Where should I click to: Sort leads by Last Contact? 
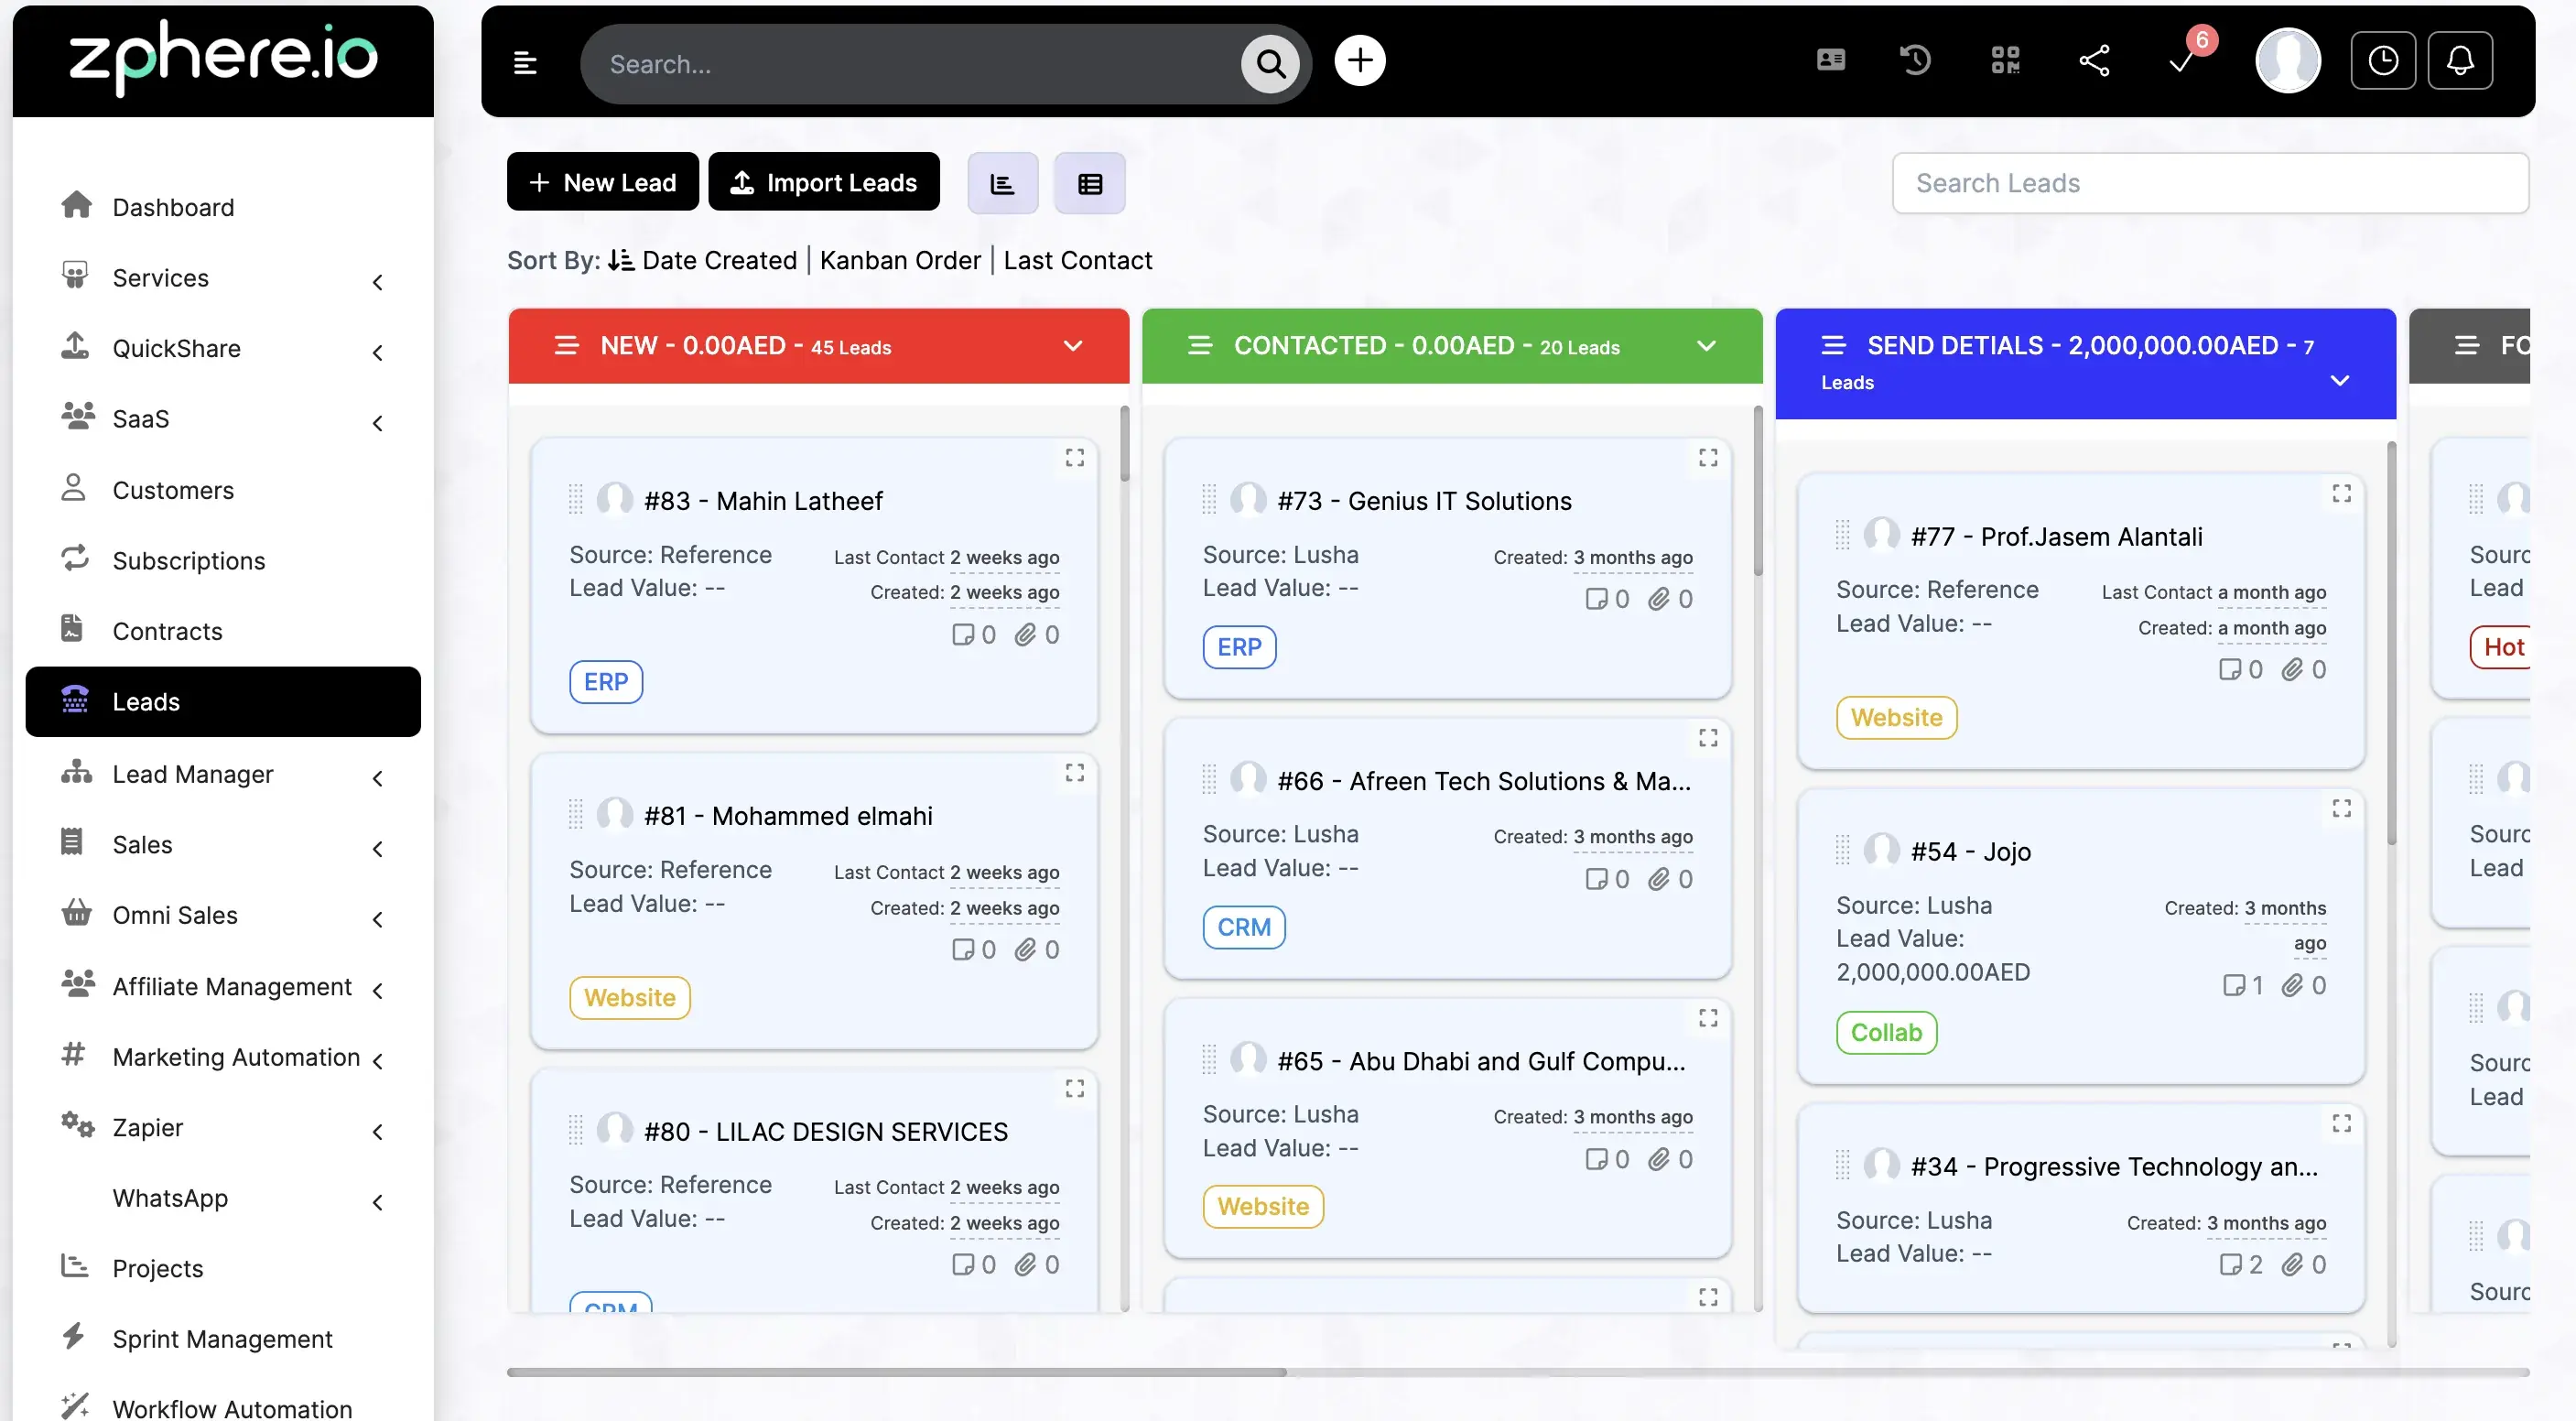point(1077,261)
